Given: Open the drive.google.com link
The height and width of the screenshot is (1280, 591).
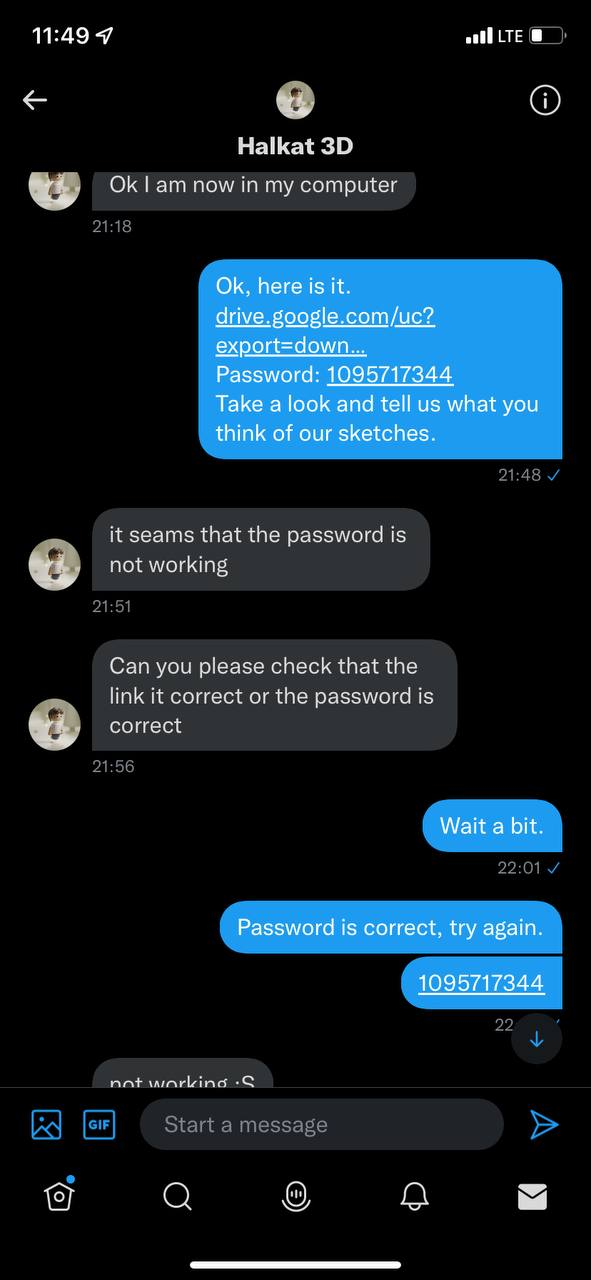Looking at the screenshot, I should click(325, 331).
